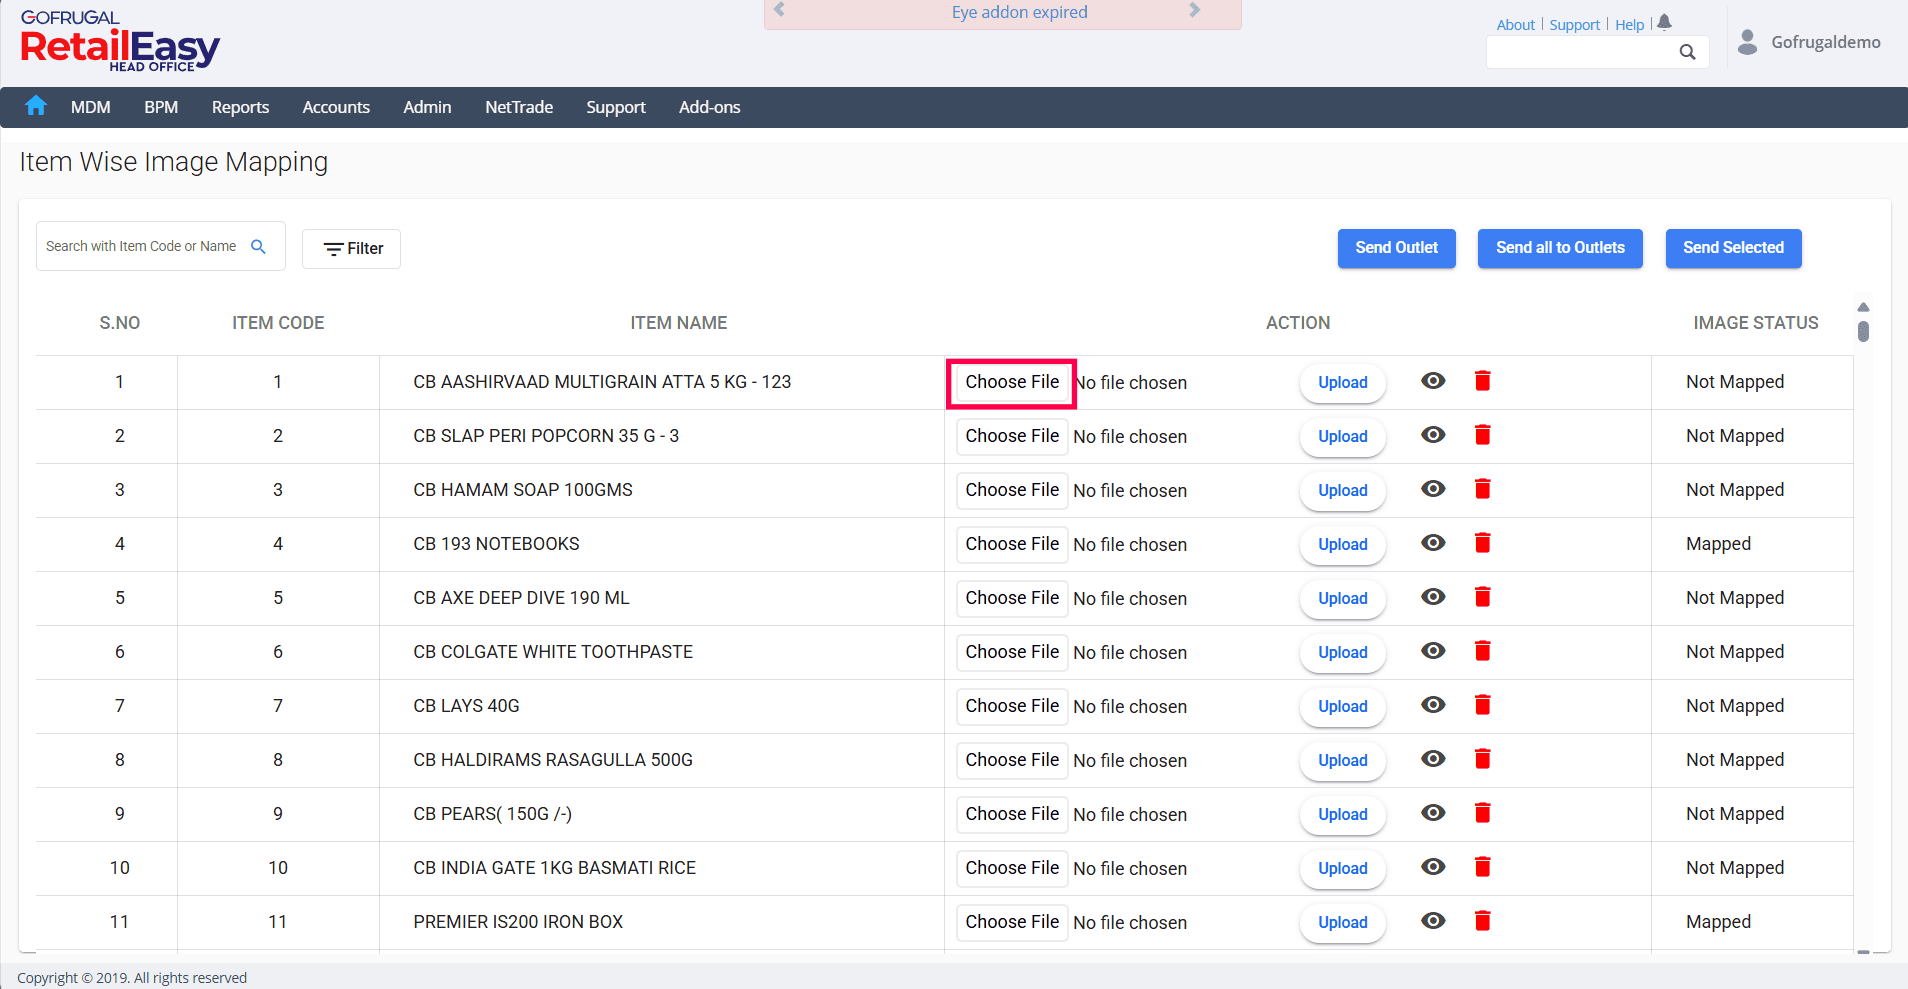Viewport: 1908px width, 989px height.
Task: View image of CB AXE DEEP DIVE
Action: tap(1433, 597)
